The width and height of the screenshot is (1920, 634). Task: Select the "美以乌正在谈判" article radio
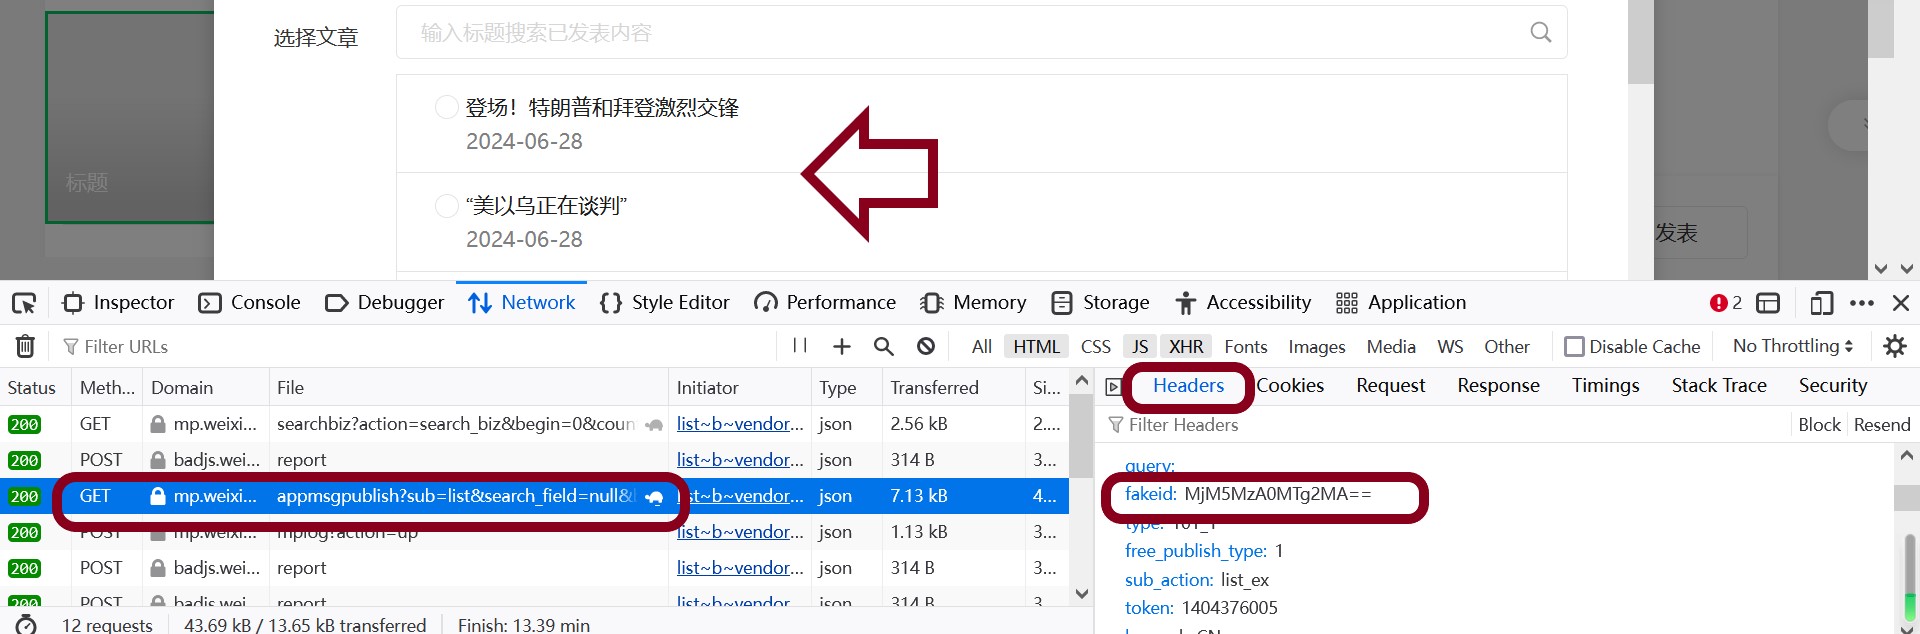(x=447, y=205)
